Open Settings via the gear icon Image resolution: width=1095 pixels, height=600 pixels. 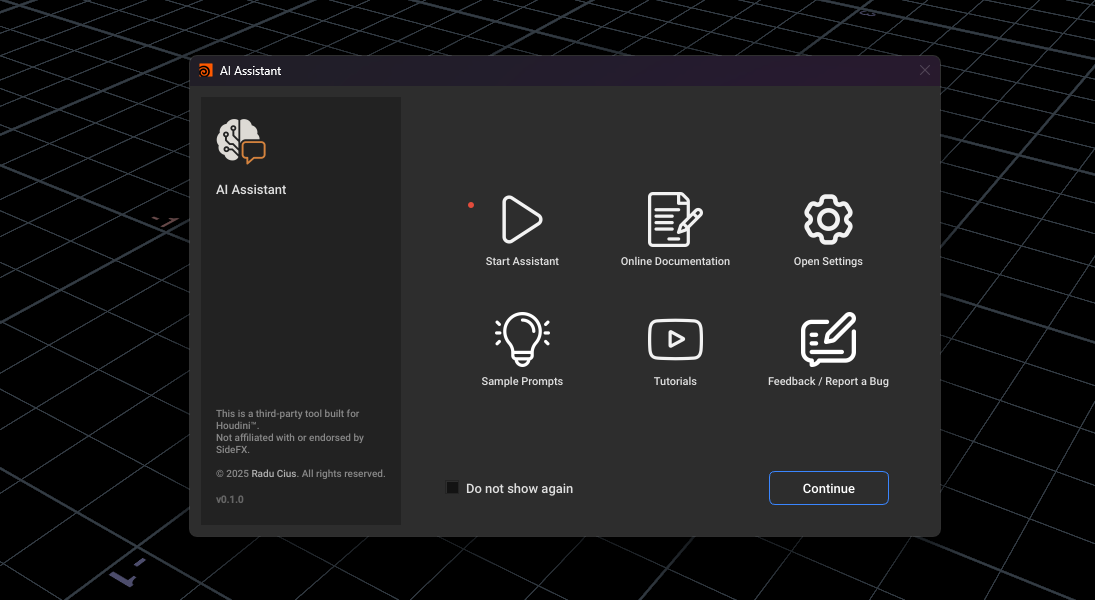coord(828,219)
